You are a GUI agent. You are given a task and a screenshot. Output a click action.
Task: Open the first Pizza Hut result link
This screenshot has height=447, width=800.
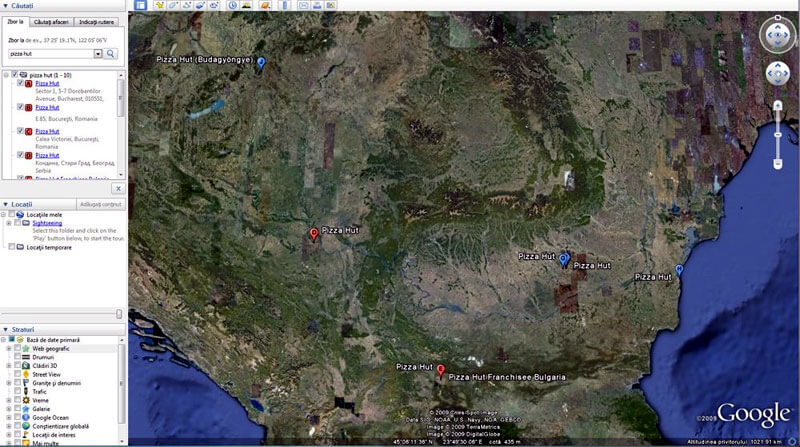pyautogui.click(x=47, y=83)
